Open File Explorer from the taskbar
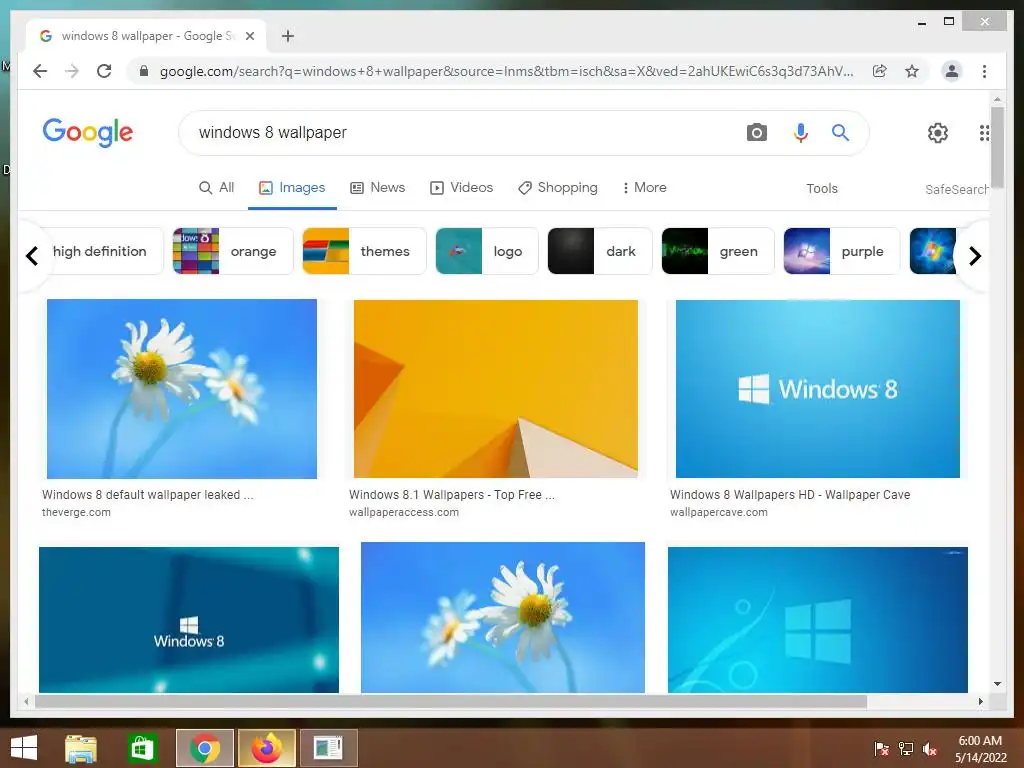 point(81,748)
